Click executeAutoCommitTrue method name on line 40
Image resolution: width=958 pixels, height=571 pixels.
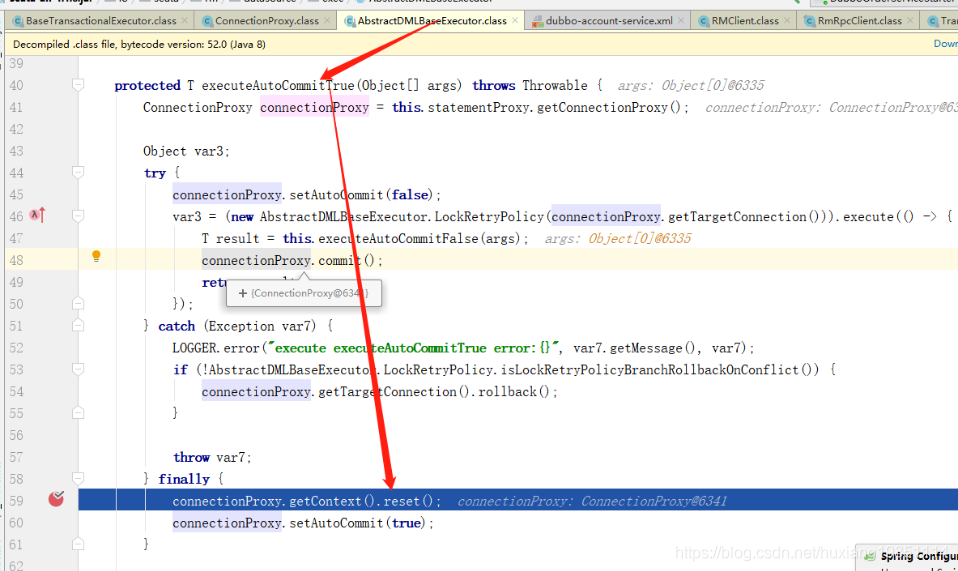(x=278, y=85)
